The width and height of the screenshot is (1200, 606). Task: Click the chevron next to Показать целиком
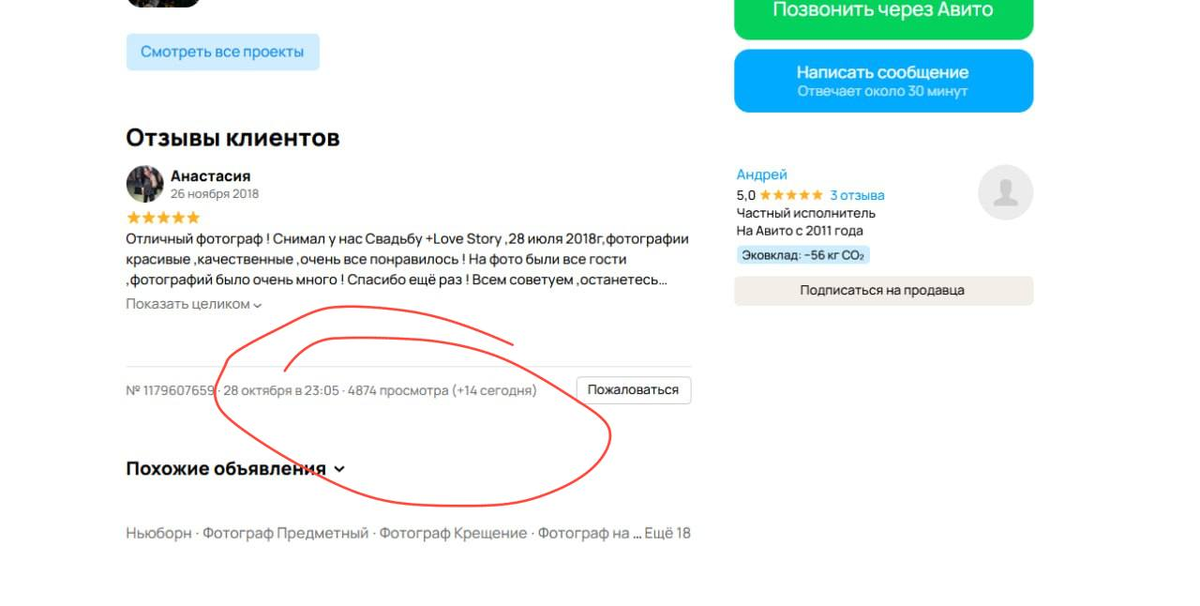coord(258,305)
